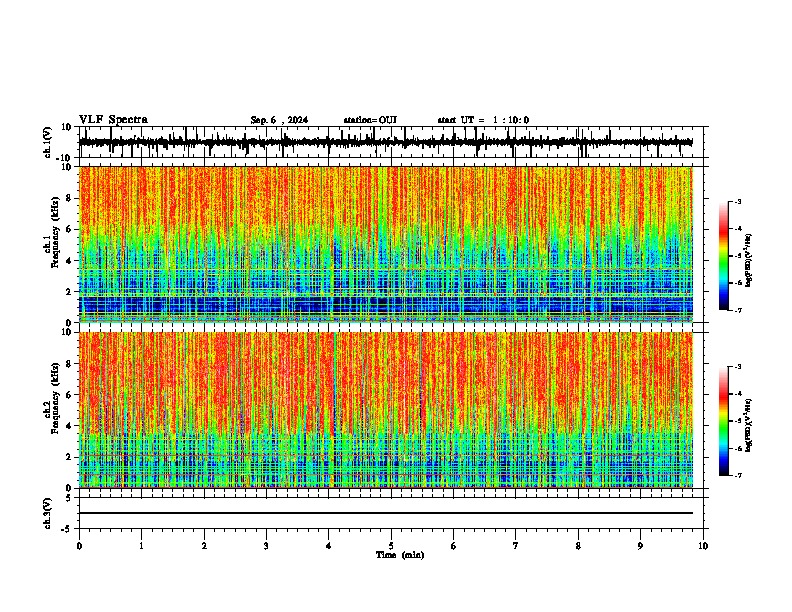Click inside the ch.1 spectrogram panel
This screenshot has height=612, width=792.
click(x=385, y=244)
